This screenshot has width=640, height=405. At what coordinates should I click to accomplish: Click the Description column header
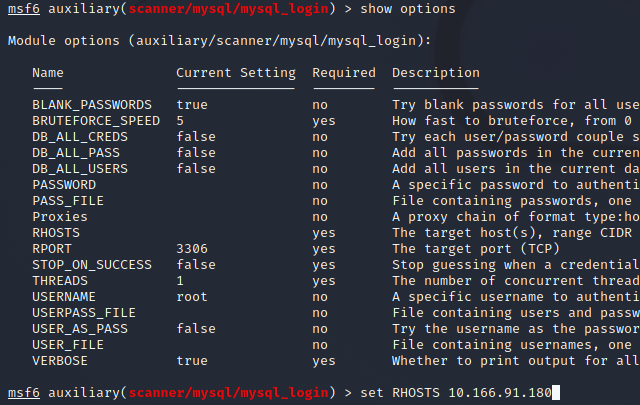click(x=436, y=72)
